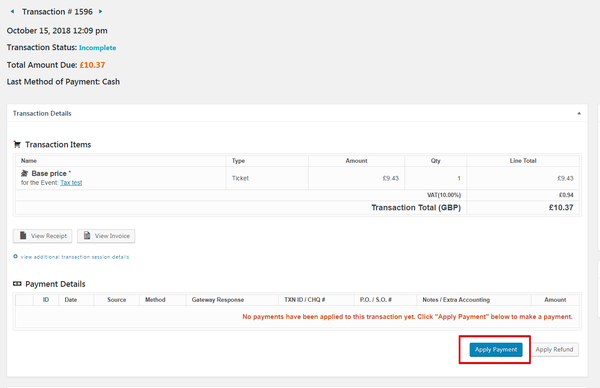Click the VAT(10.00%) label
The height and width of the screenshot is (388, 600).
click(x=444, y=195)
